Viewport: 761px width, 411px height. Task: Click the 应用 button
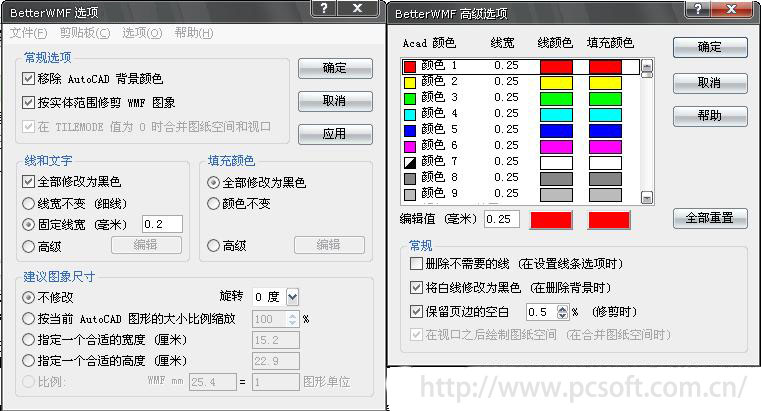coord(334,134)
